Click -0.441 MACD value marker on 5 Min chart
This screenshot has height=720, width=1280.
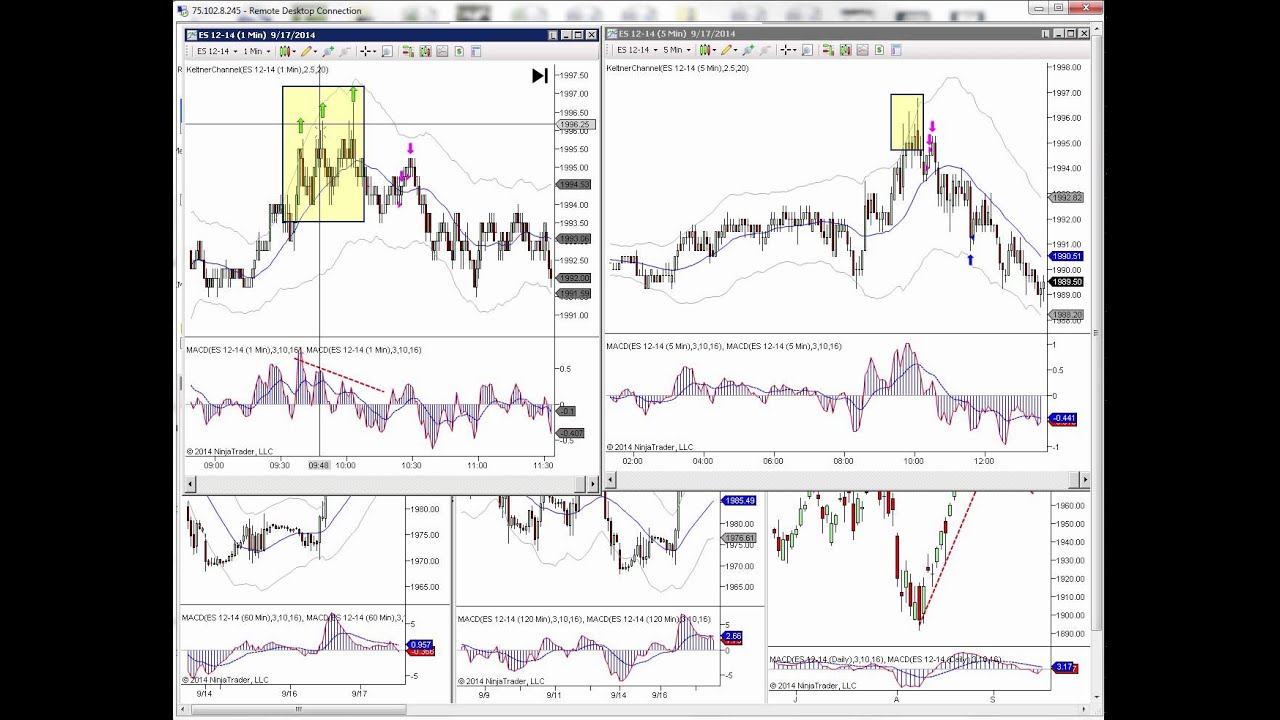[1063, 418]
